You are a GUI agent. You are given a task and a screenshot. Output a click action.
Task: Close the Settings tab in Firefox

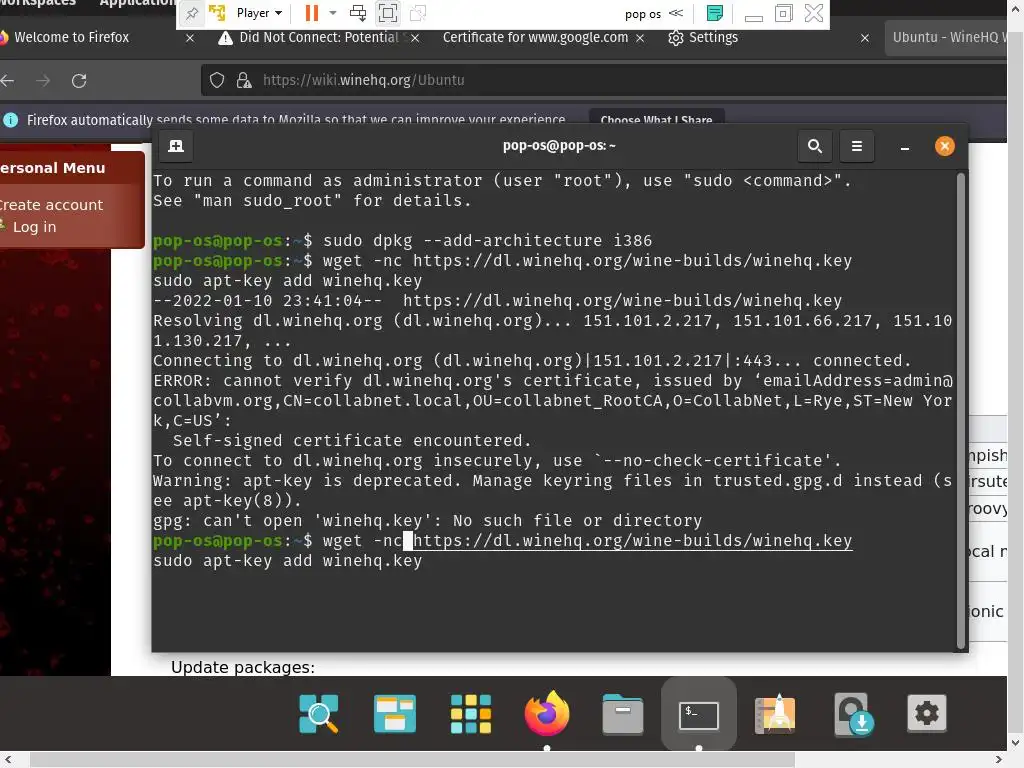pyautogui.click(x=865, y=38)
